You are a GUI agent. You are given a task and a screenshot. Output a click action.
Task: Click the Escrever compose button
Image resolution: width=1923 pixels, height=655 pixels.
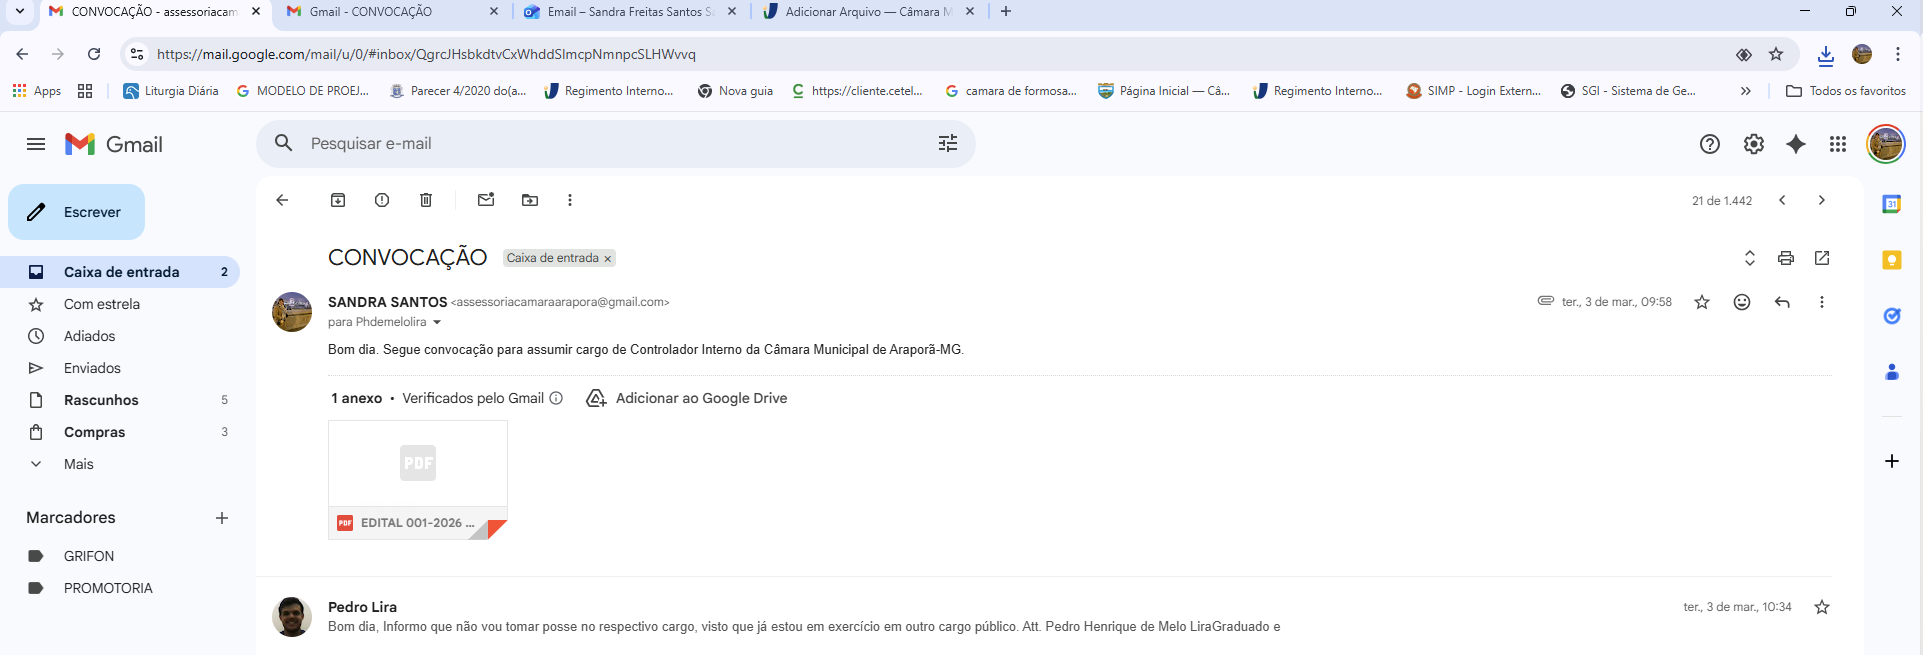click(77, 212)
